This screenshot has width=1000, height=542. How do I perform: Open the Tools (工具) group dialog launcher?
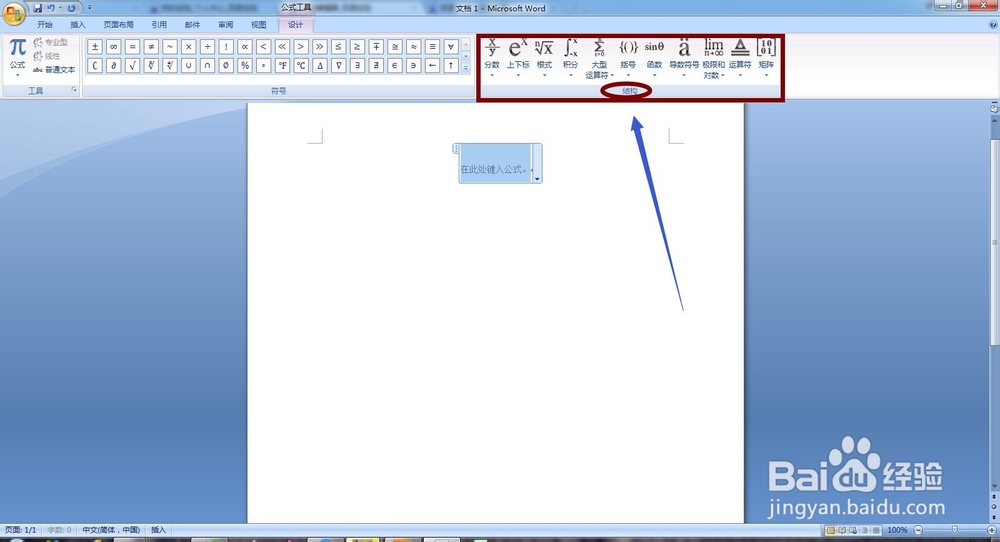(x=74, y=90)
